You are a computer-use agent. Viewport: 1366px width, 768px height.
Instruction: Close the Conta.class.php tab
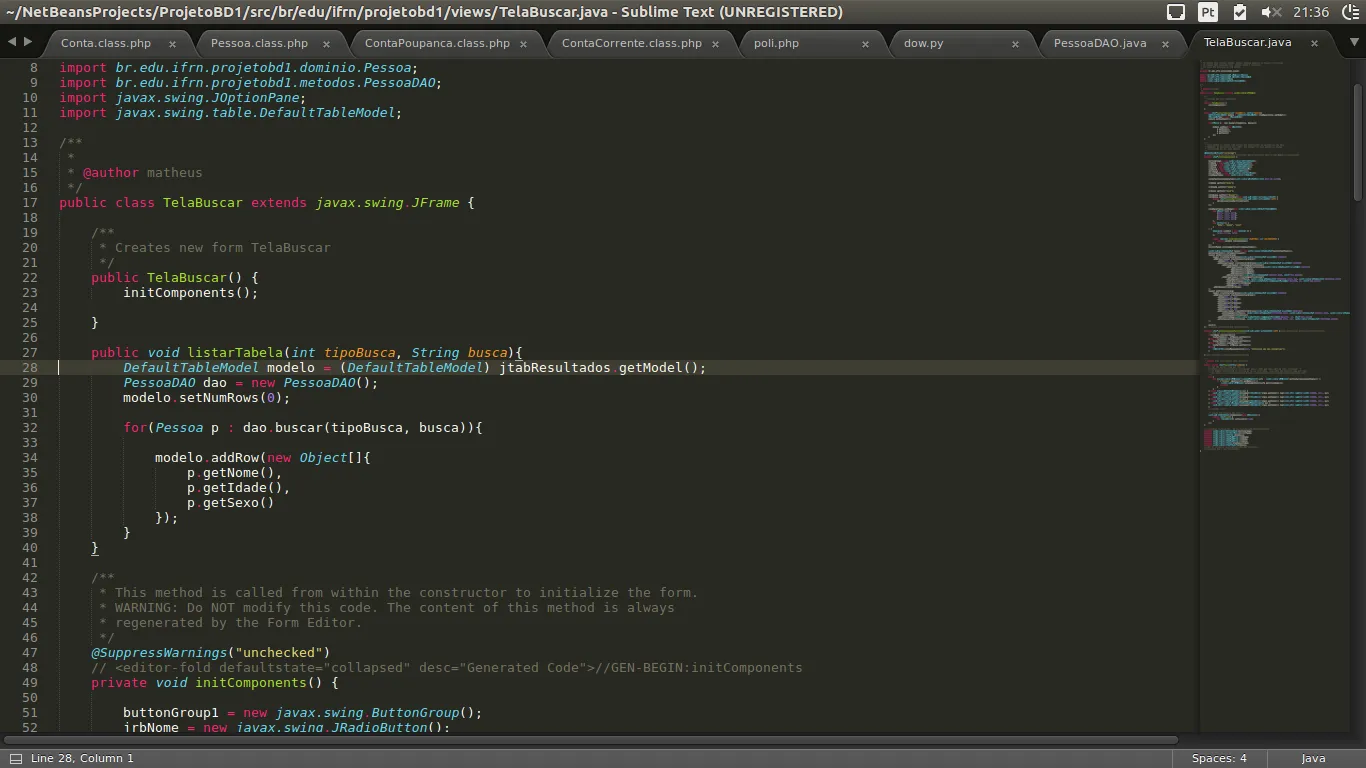pos(172,44)
